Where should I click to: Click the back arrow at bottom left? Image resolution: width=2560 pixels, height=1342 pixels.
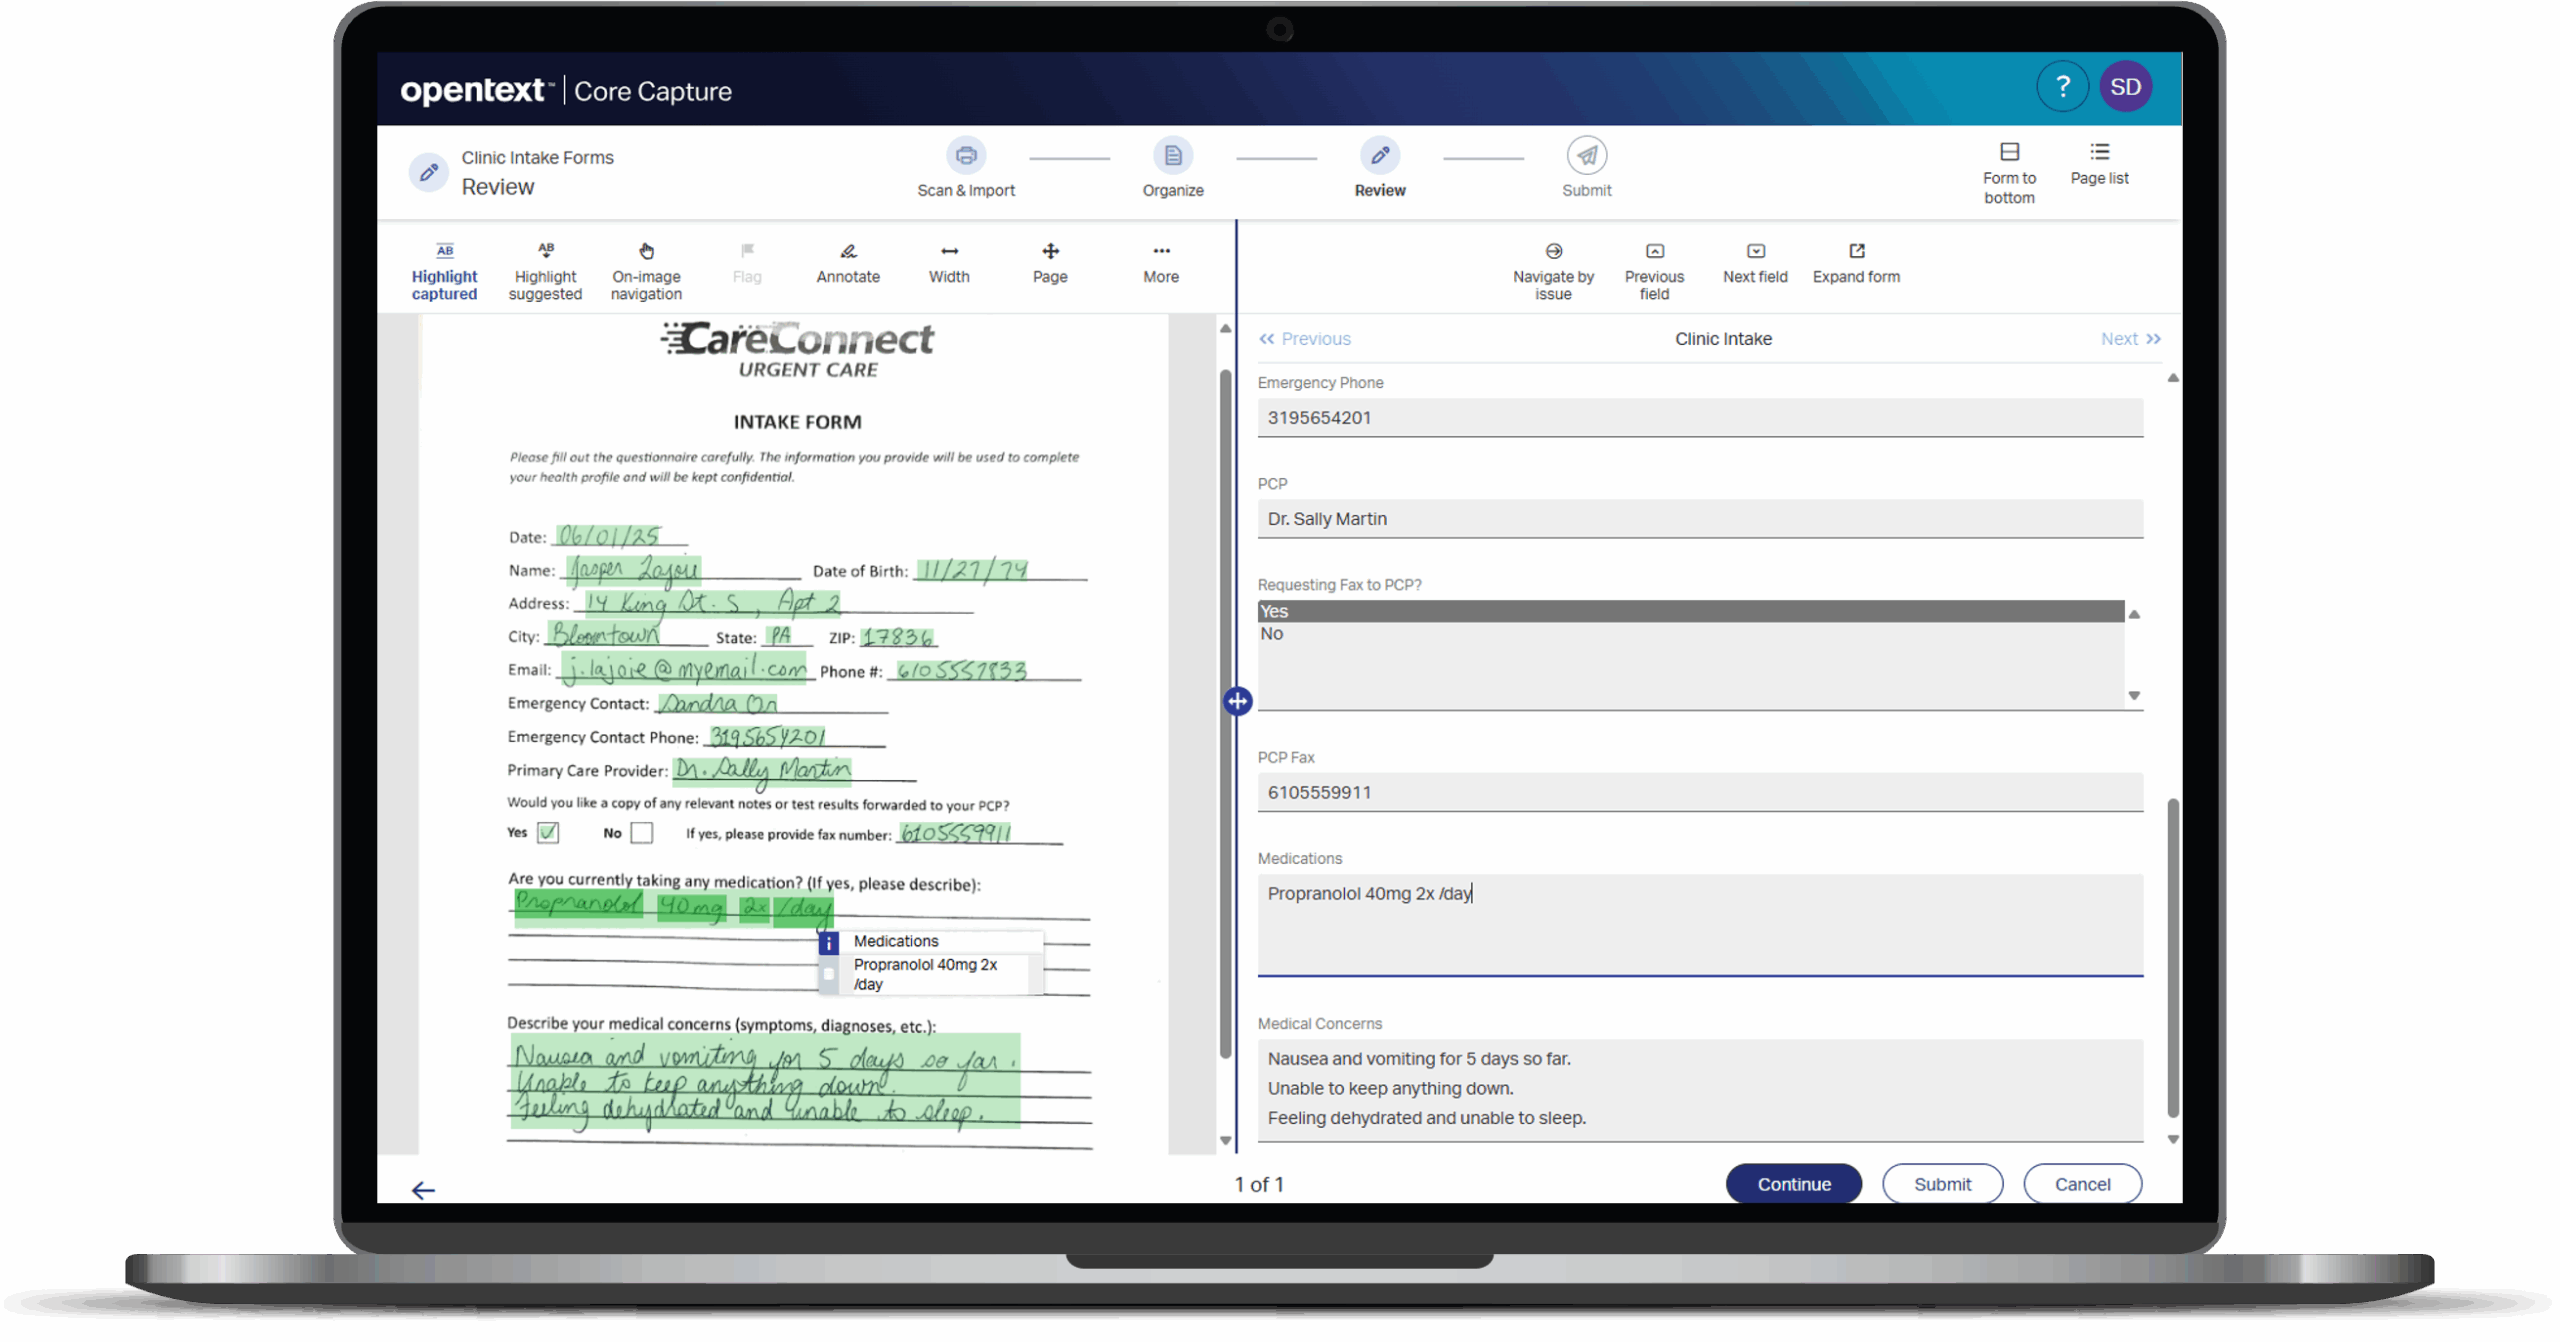click(423, 1190)
